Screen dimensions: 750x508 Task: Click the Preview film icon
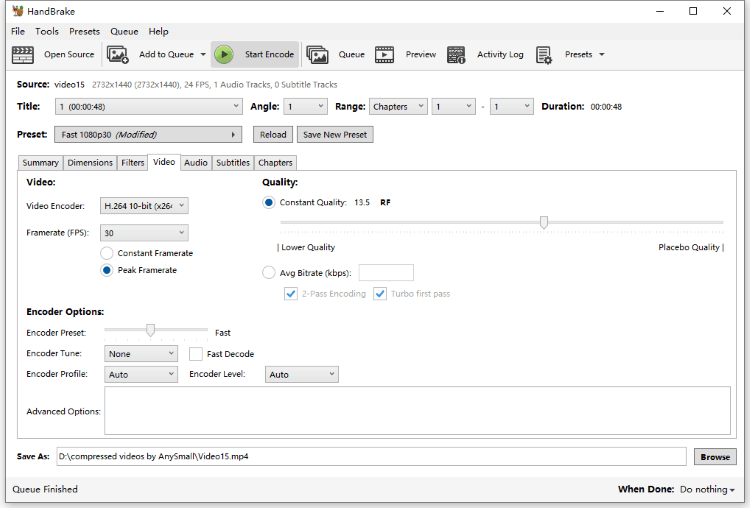coord(385,55)
